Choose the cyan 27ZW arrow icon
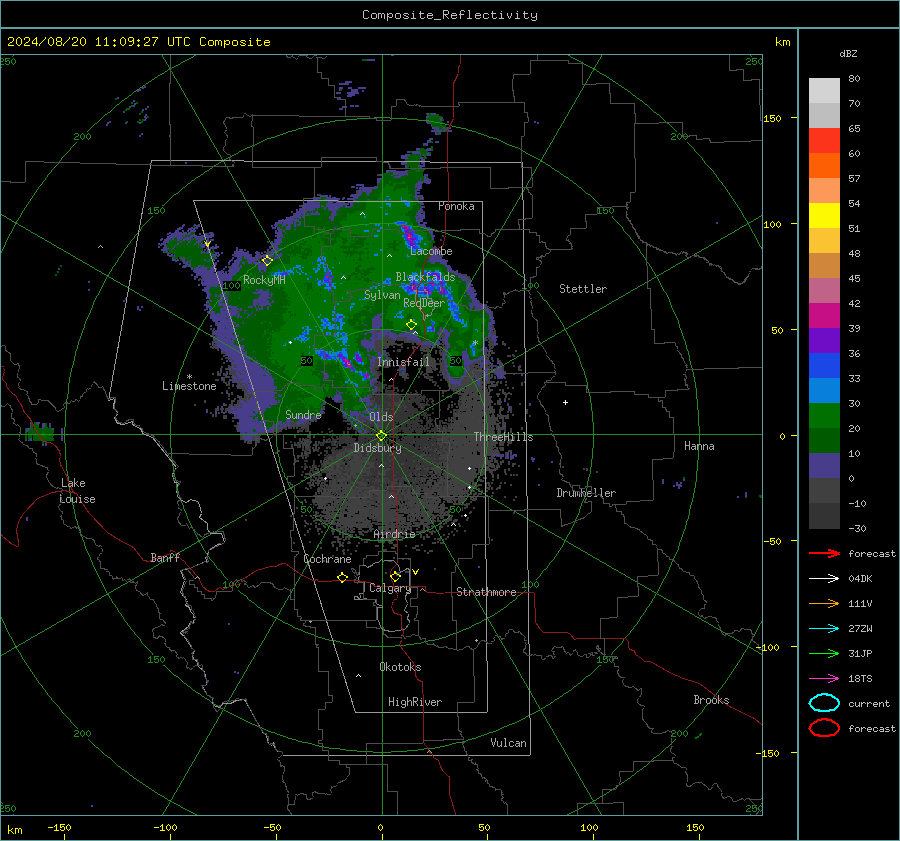This screenshot has width=900, height=841. click(x=824, y=629)
